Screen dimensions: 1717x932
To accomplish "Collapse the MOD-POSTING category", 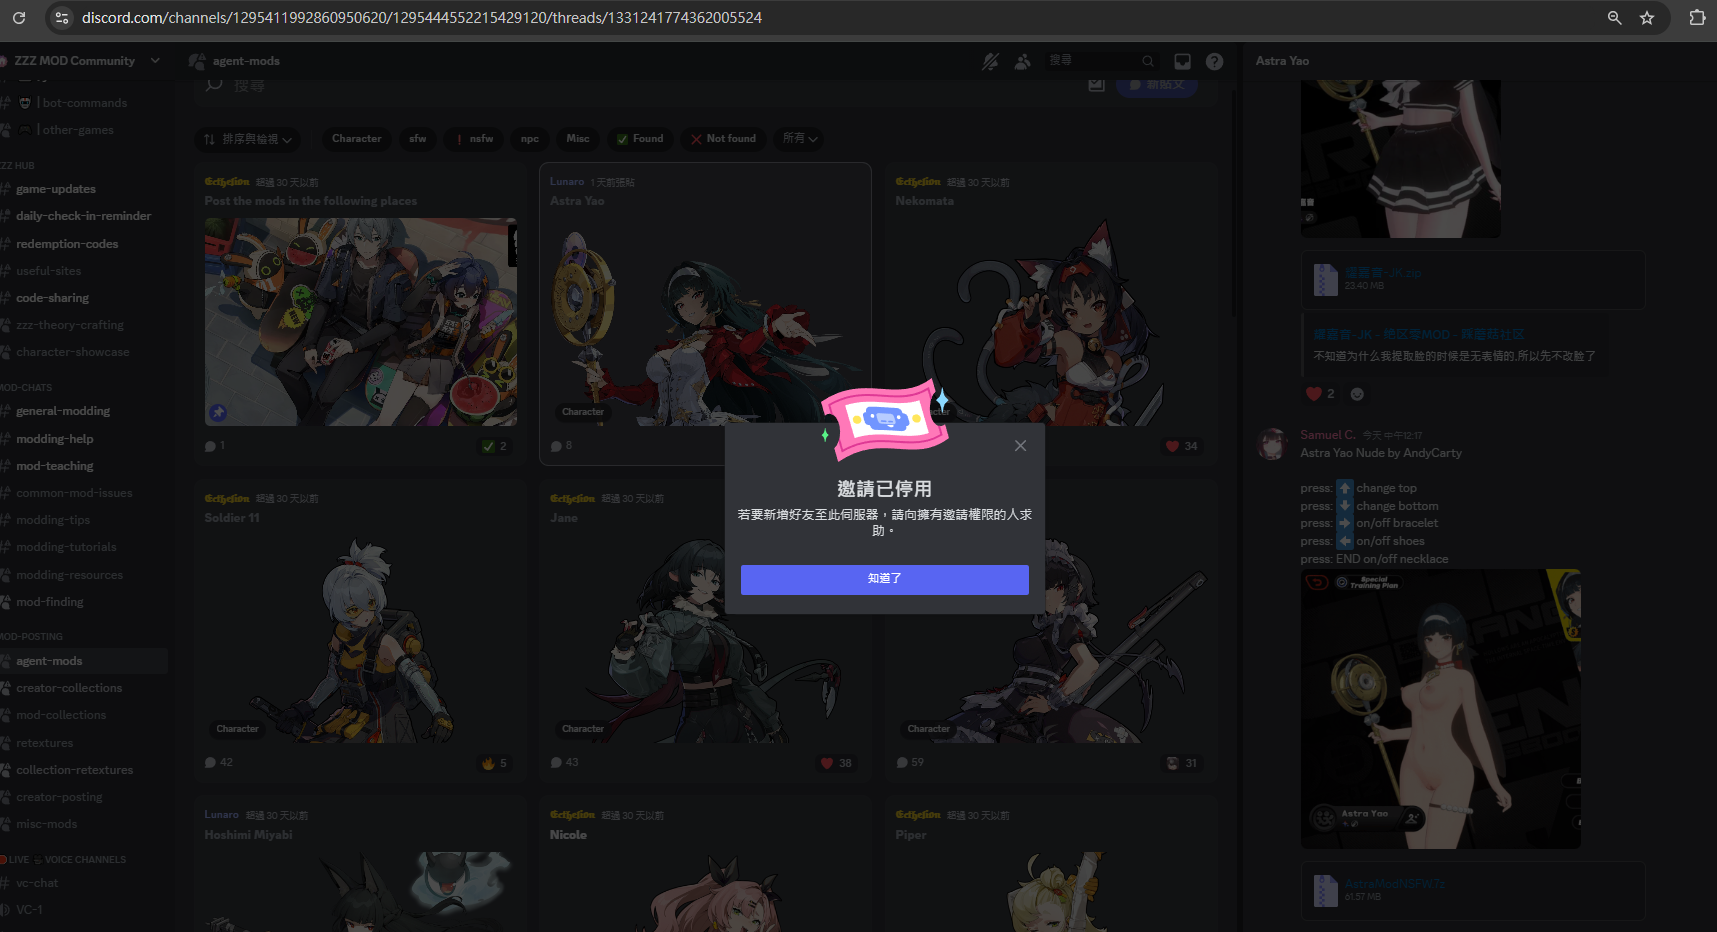I will [32, 637].
